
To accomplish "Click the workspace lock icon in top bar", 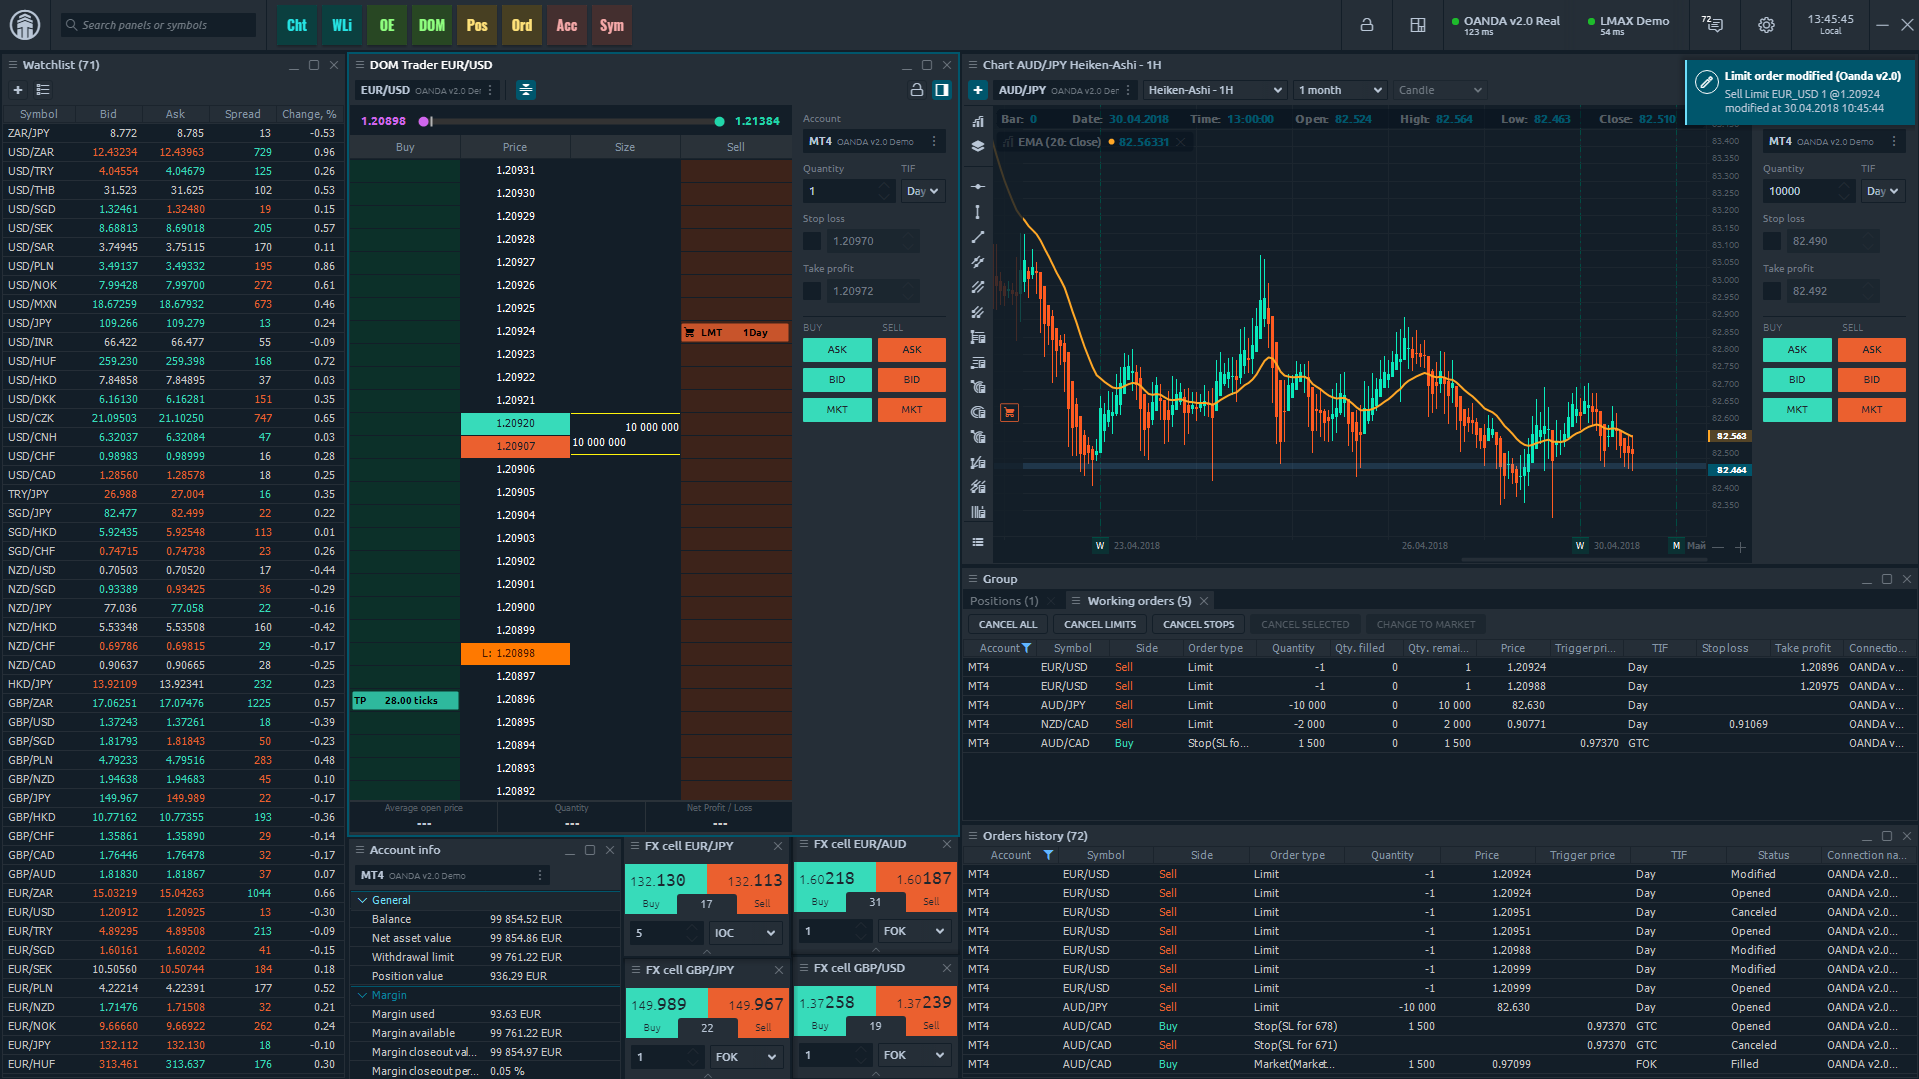I will click(x=1366, y=25).
